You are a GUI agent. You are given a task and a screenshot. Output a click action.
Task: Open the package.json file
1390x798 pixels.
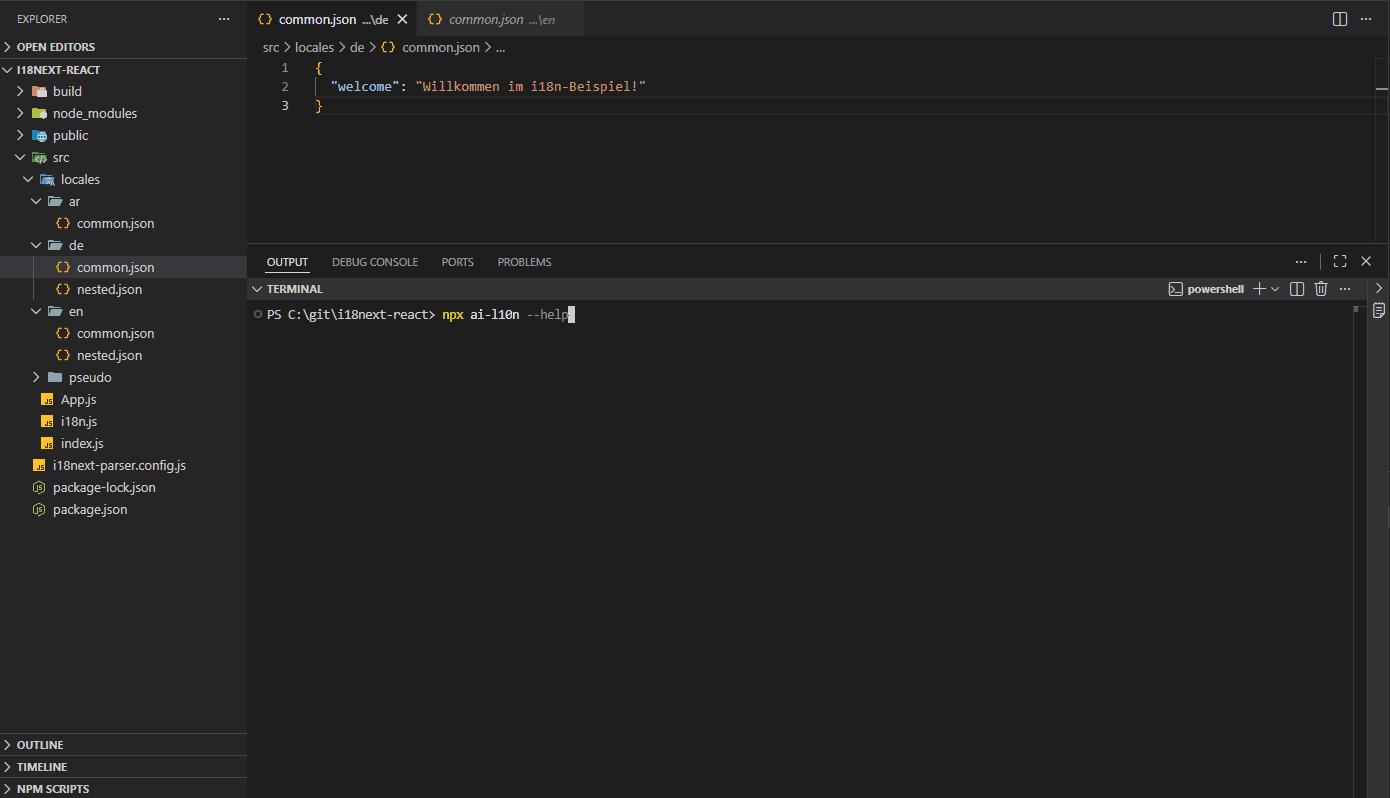pos(123,509)
